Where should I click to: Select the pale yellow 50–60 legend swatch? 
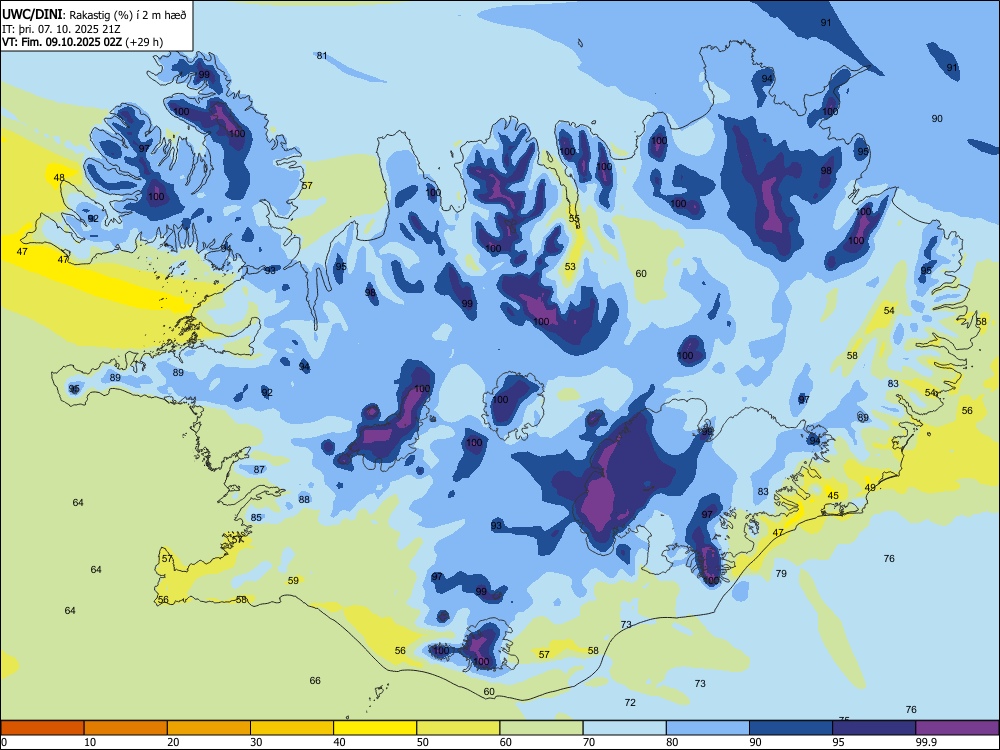click(x=458, y=728)
